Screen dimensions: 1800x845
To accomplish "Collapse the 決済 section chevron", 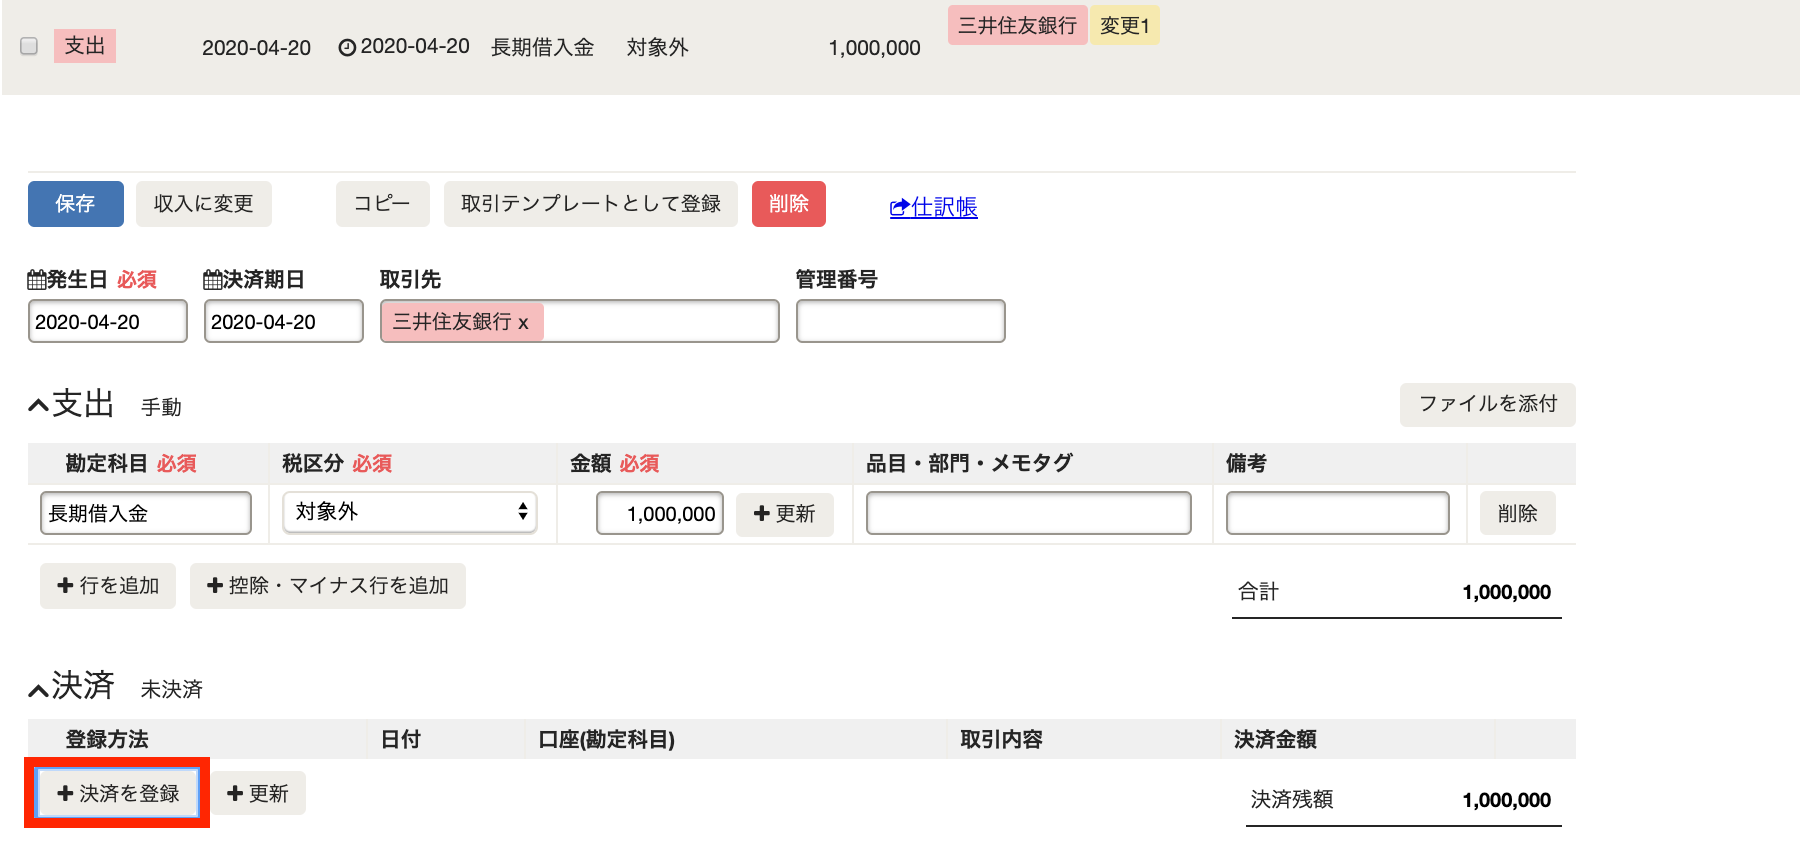I will click(39, 690).
